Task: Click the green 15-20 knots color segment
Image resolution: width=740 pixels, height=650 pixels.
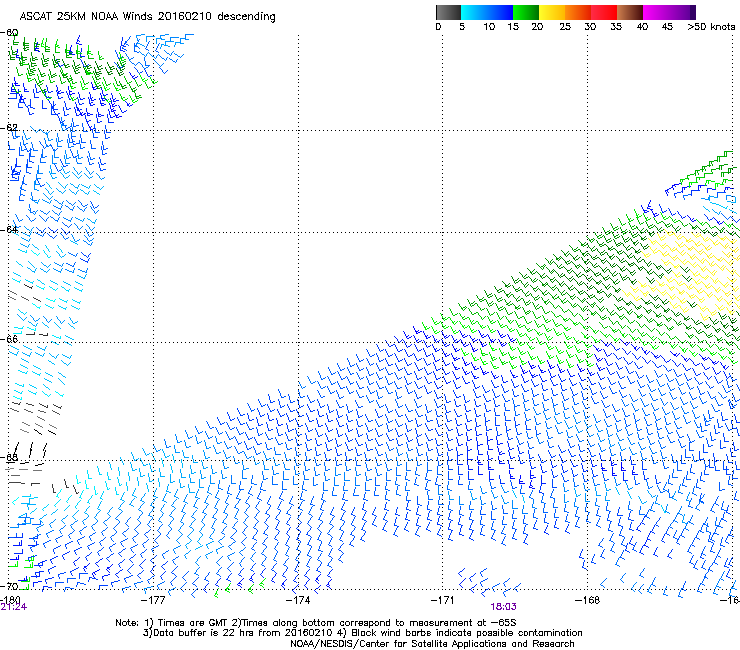Action: pos(526,12)
